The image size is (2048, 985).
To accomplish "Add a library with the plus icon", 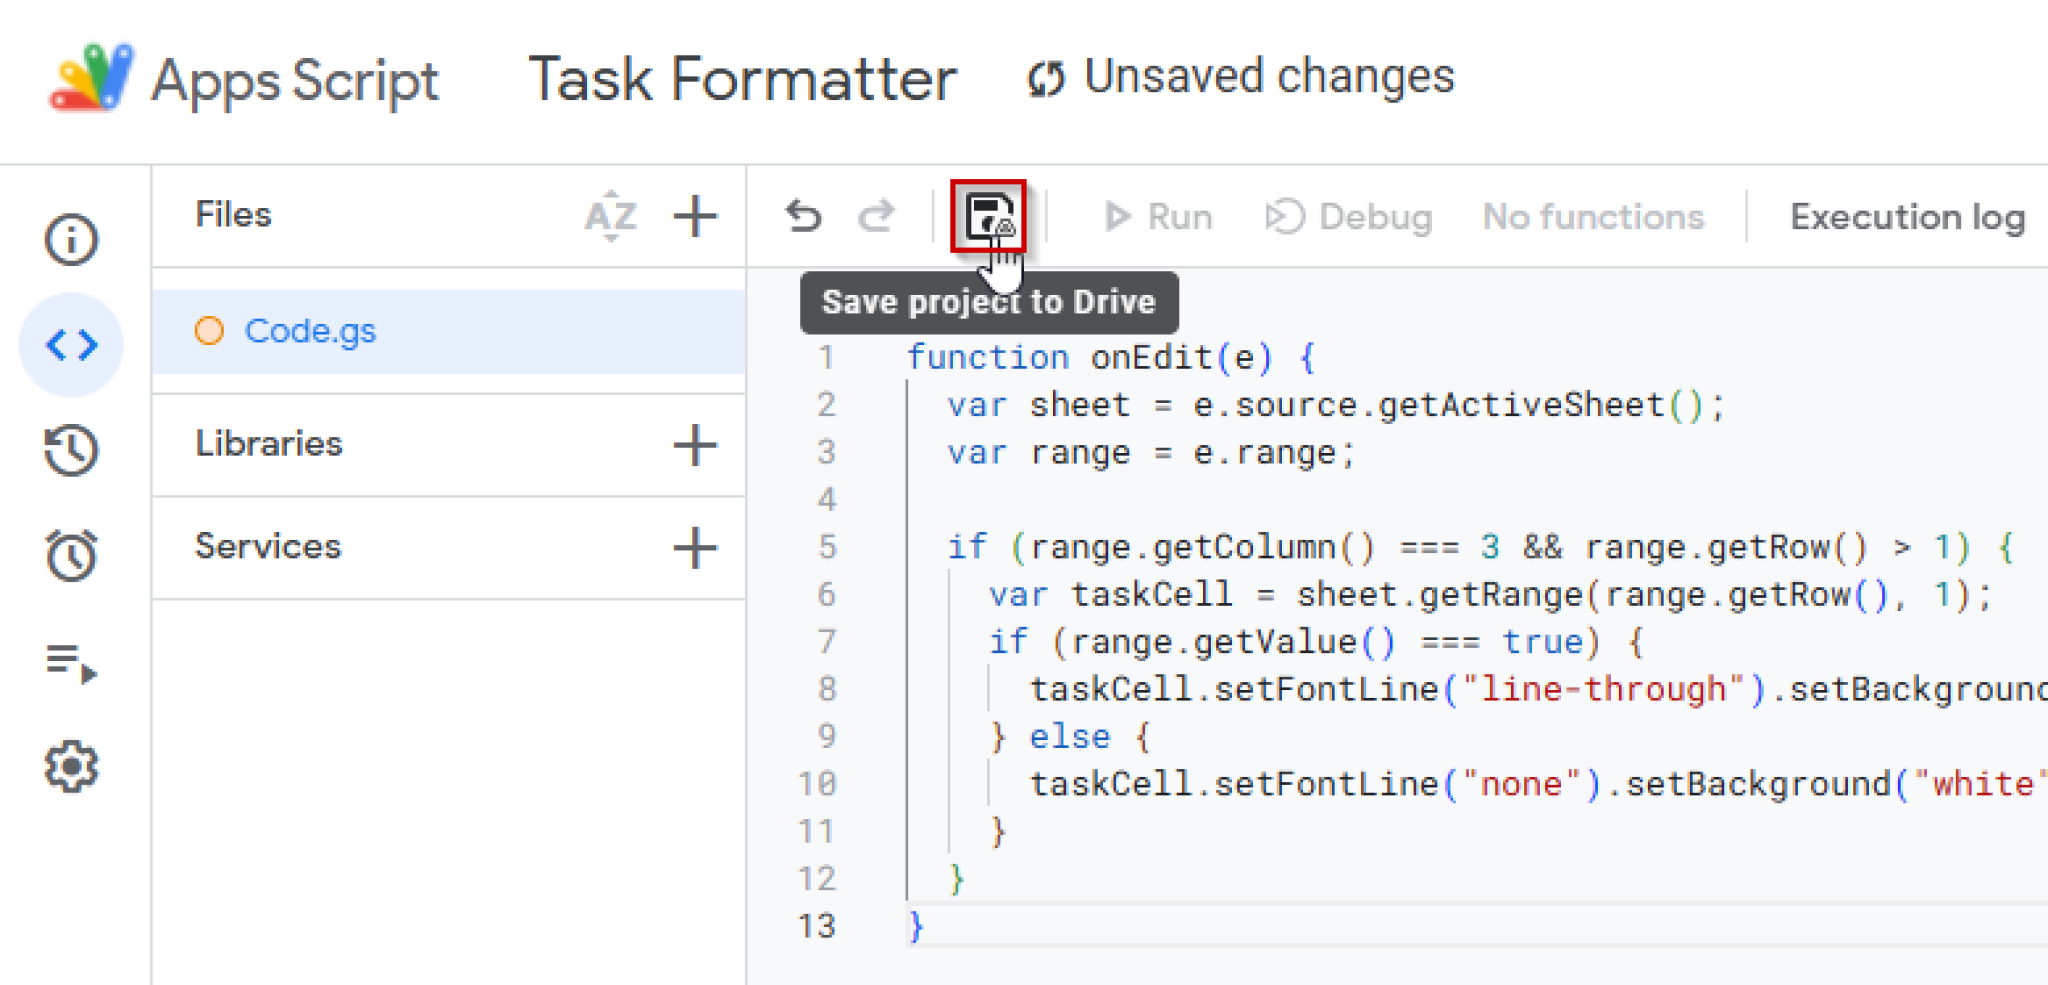I will [x=697, y=446].
